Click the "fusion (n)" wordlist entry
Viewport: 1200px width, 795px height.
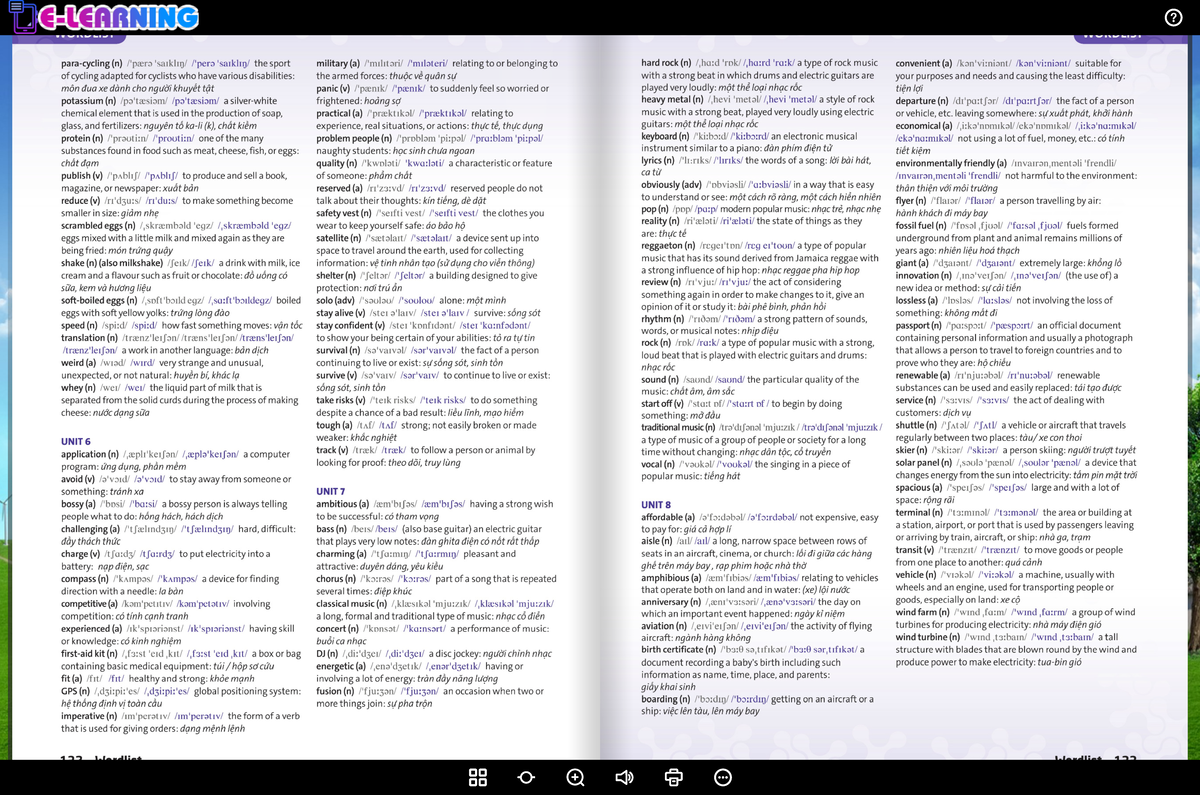pyautogui.click(x=336, y=691)
